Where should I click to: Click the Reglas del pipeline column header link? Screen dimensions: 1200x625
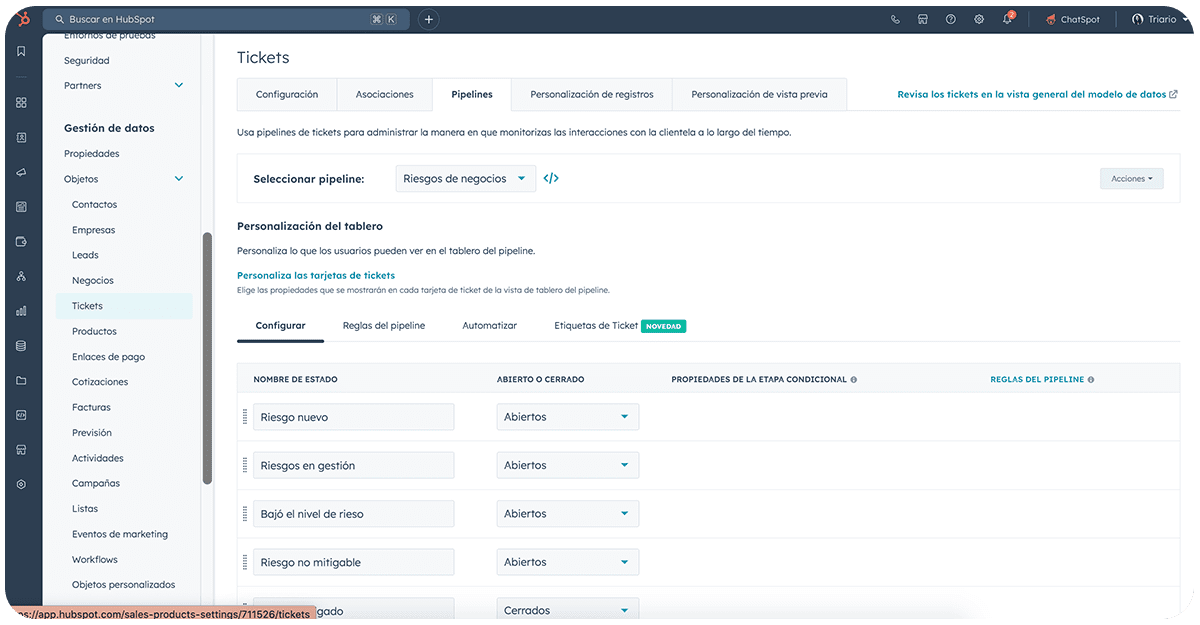click(x=1037, y=380)
